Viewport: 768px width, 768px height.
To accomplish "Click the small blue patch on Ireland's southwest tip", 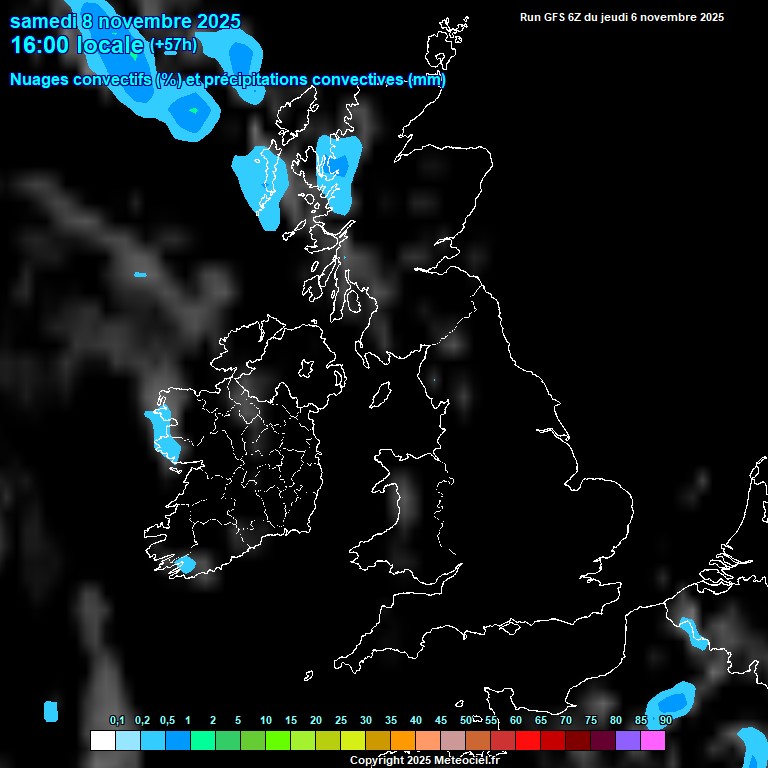I will [x=185, y=565].
